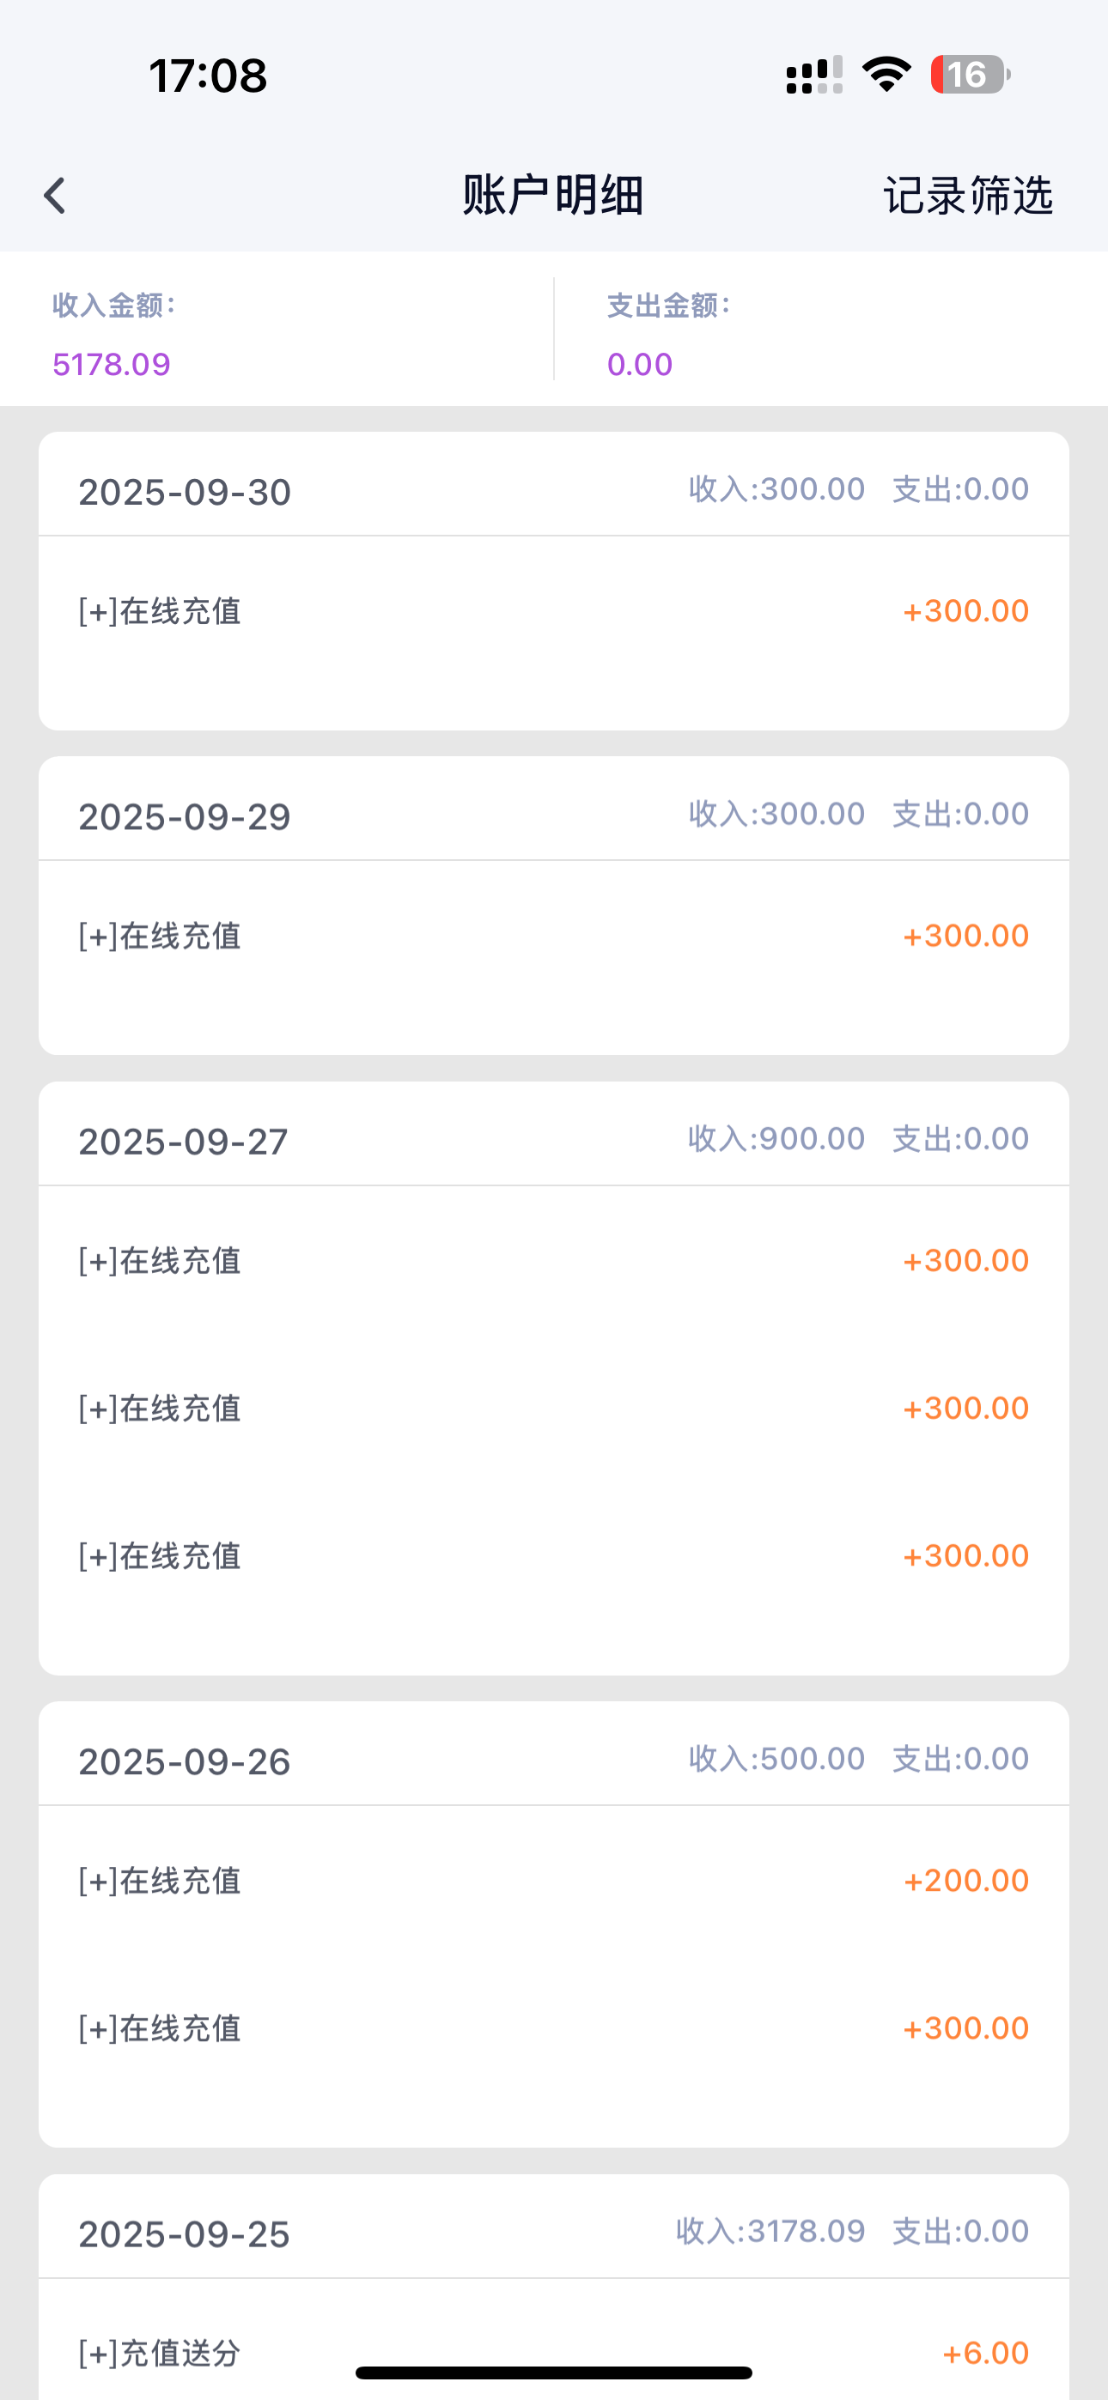Tap the cellular signal bars icon
Viewport: 1108px width, 2400px height.
point(814,75)
